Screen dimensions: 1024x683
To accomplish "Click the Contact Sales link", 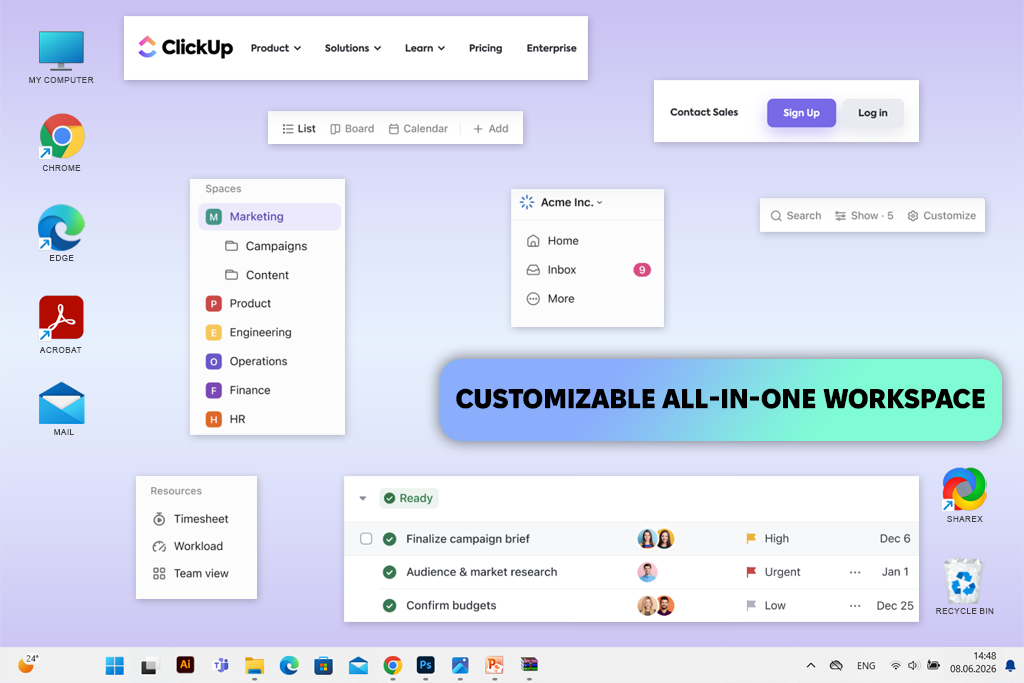I will 704,112.
